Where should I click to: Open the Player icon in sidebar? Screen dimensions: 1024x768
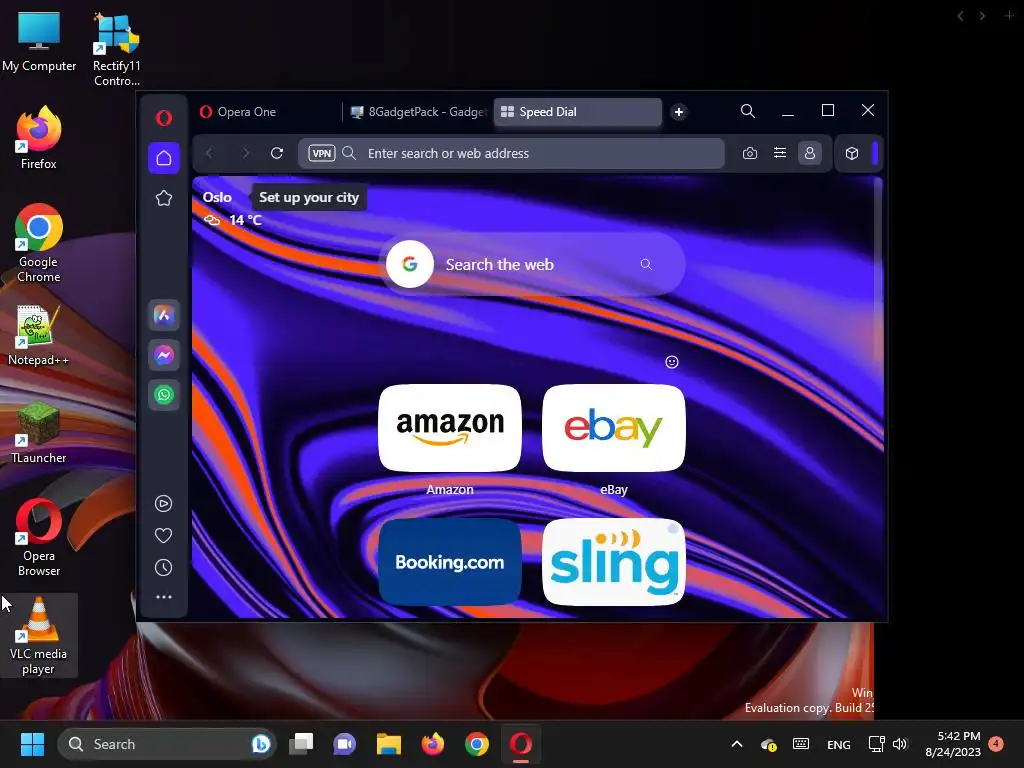163,504
